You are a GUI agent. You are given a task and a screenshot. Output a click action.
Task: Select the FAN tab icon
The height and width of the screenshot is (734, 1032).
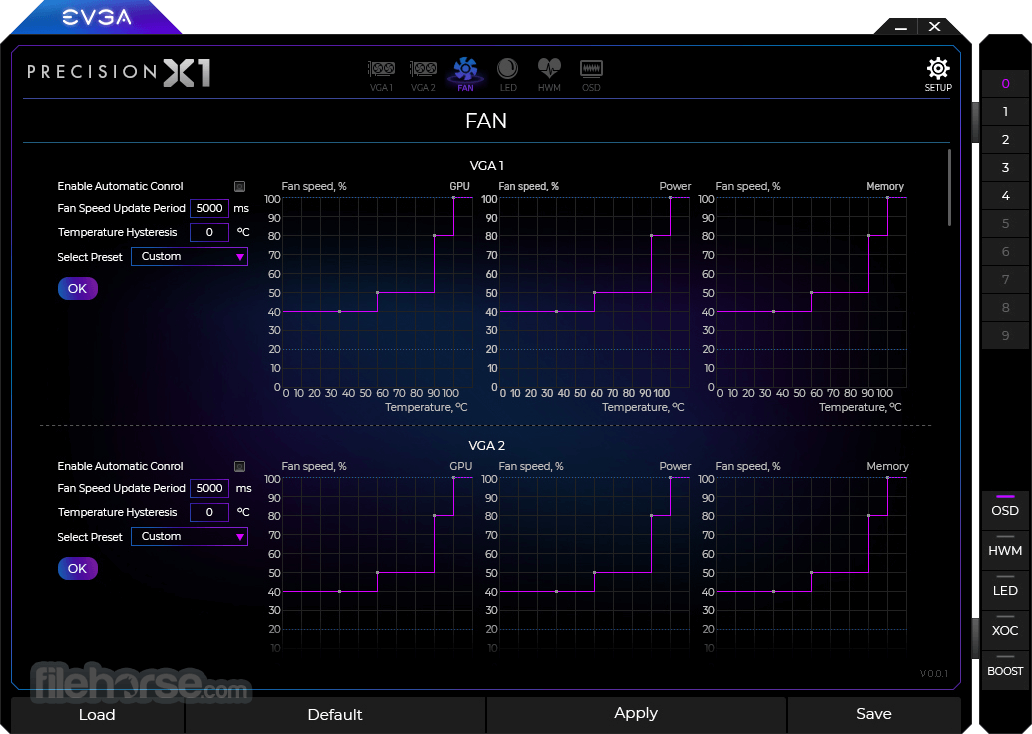(x=465, y=74)
